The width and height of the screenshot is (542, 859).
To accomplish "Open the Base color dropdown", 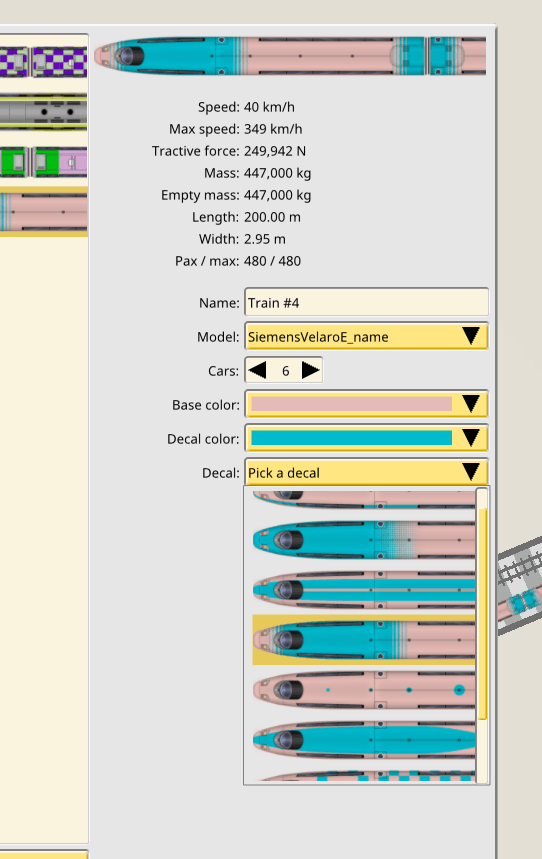I will (x=366, y=404).
